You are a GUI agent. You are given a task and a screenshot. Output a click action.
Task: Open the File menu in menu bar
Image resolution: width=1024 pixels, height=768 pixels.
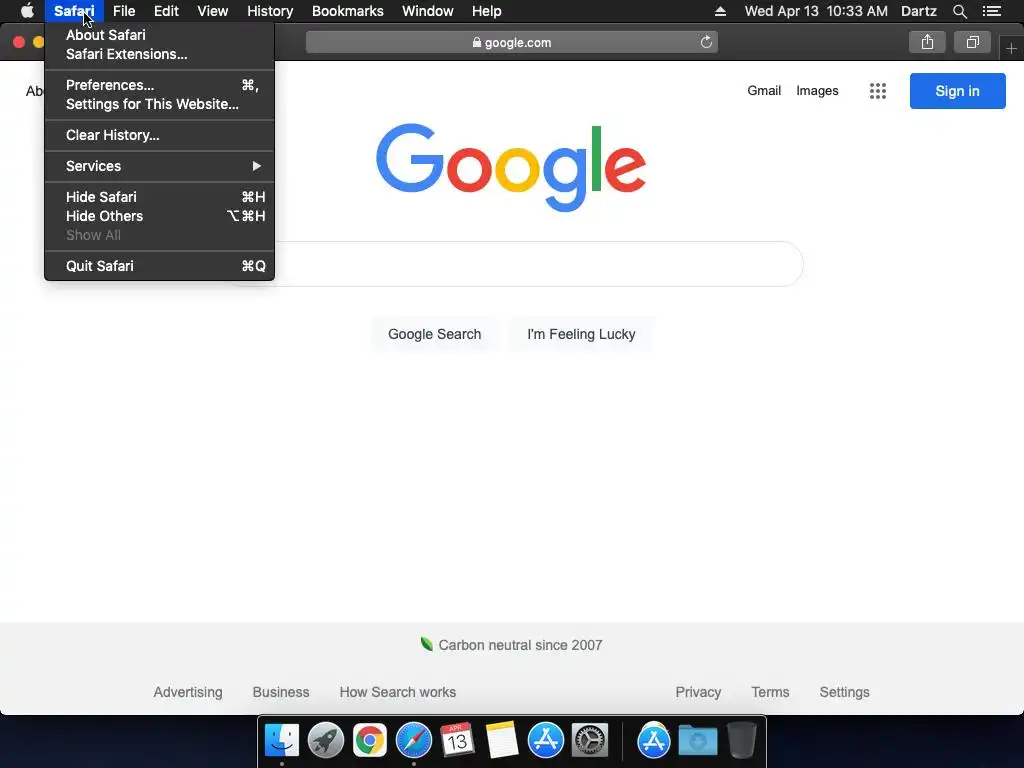(x=123, y=11)
